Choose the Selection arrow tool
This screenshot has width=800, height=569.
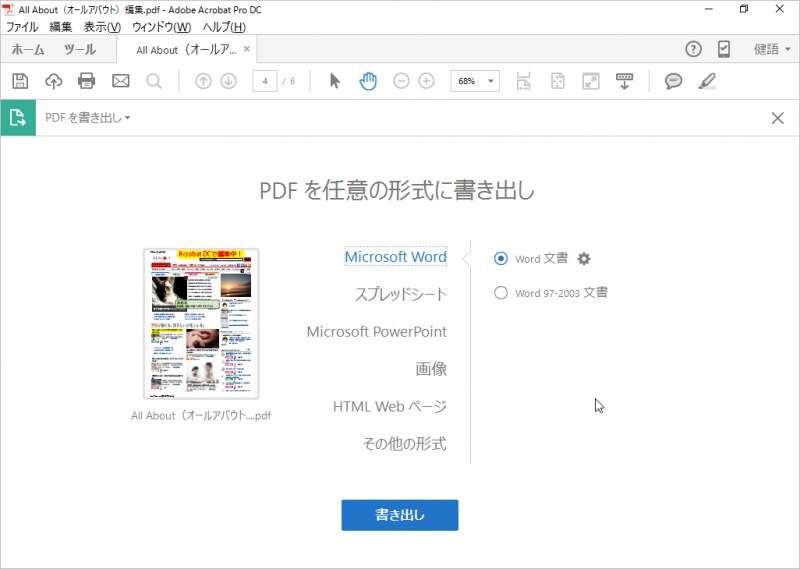coord(335,81)
